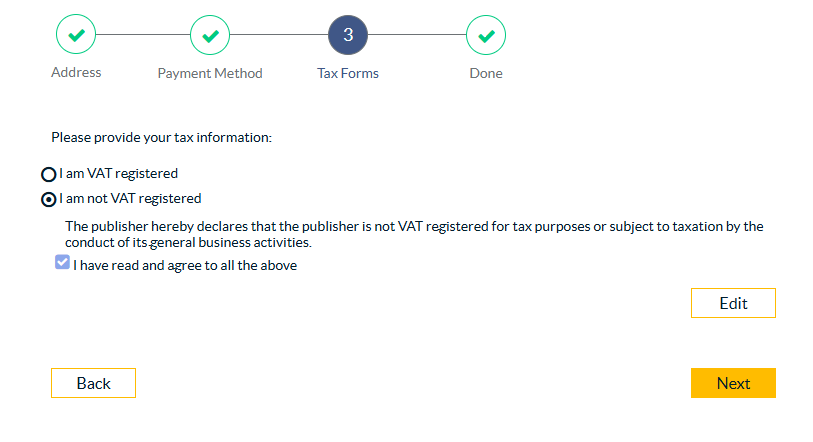Click the "I have read and agree" label text
Viewport: 813px width, 442px height.
pyautogui.click(x=185, y=266)
